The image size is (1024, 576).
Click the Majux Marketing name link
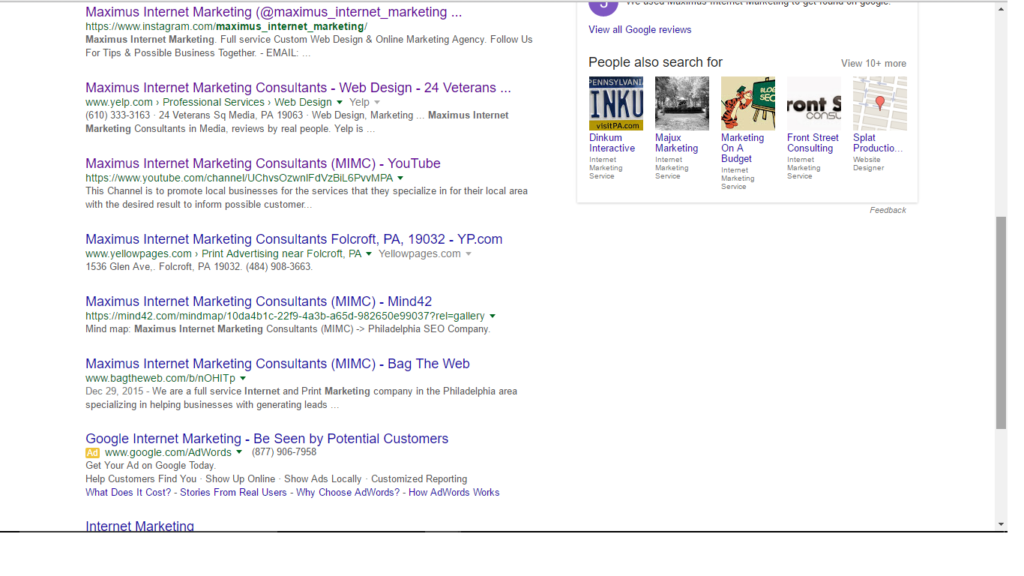pos(677,143)
